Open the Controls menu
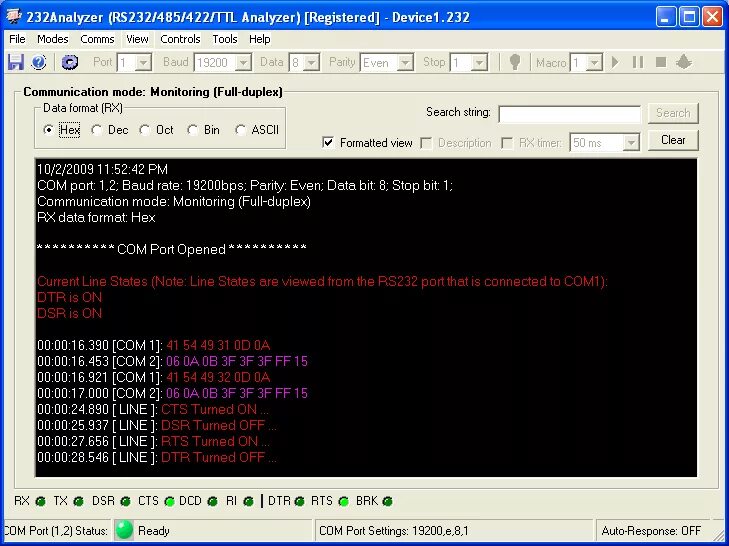Screen dimensions: 729x546 coord(180,39)
